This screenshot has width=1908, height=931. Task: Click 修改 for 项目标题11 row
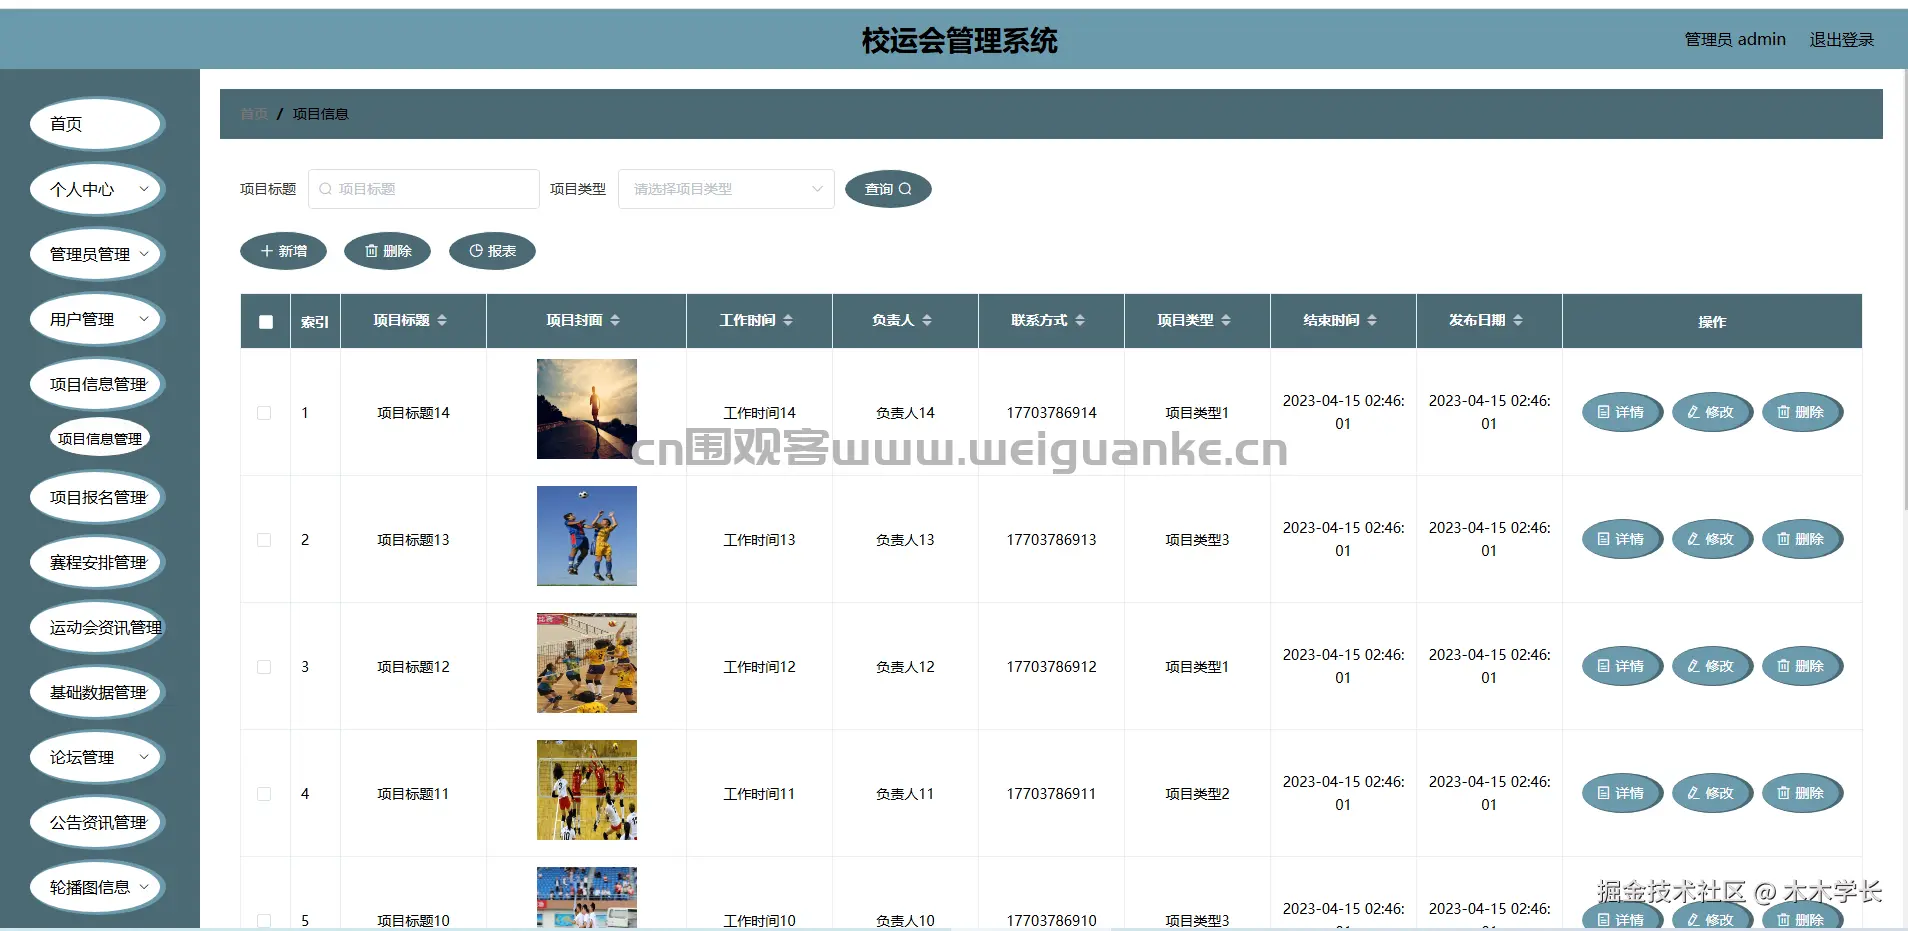click(1712, 793)
